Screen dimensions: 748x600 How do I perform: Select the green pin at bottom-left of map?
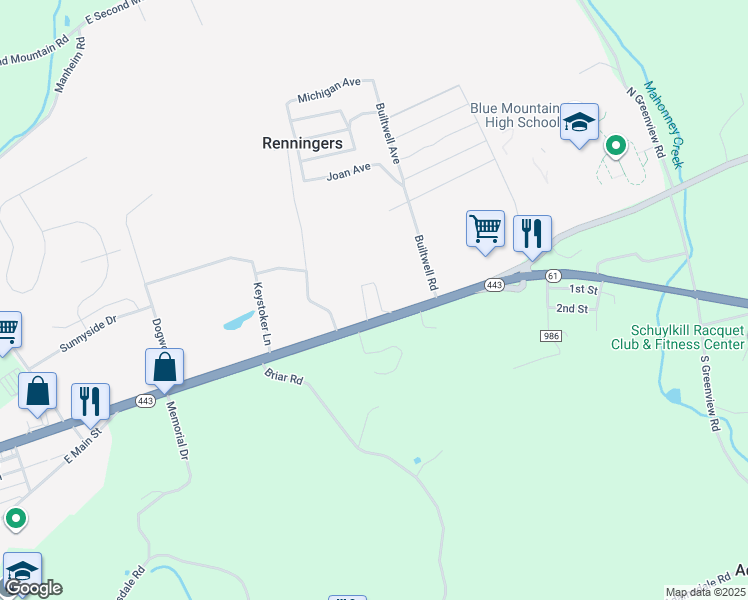click(x=16, y=518)
